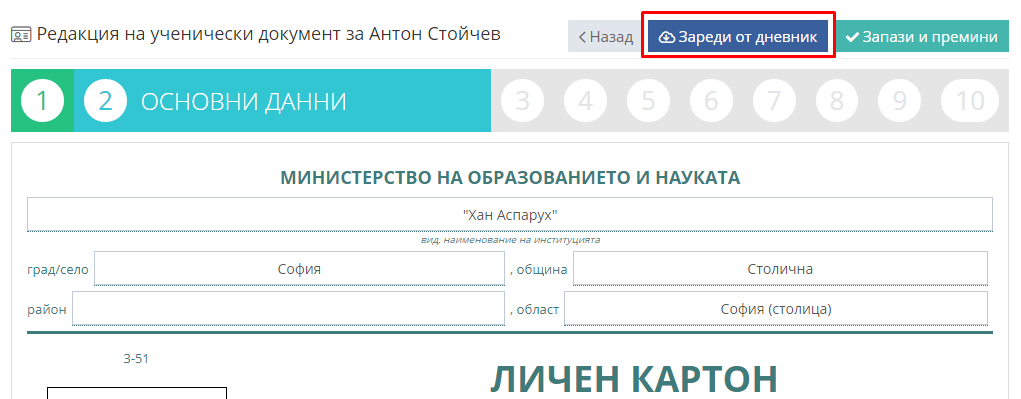Click the empty район field

[x=288, y=309]
